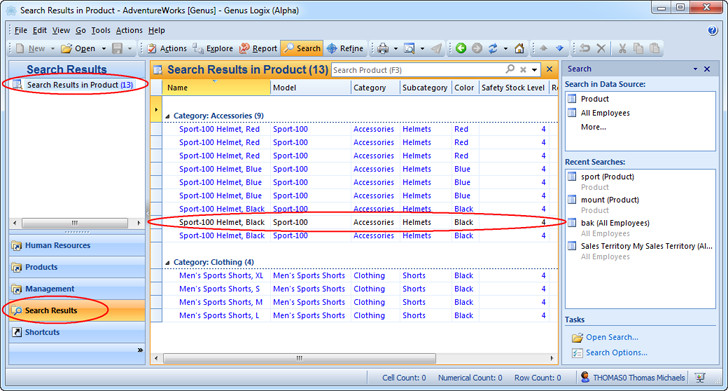Click the gray Forward arrow icon

click(477, 48)
